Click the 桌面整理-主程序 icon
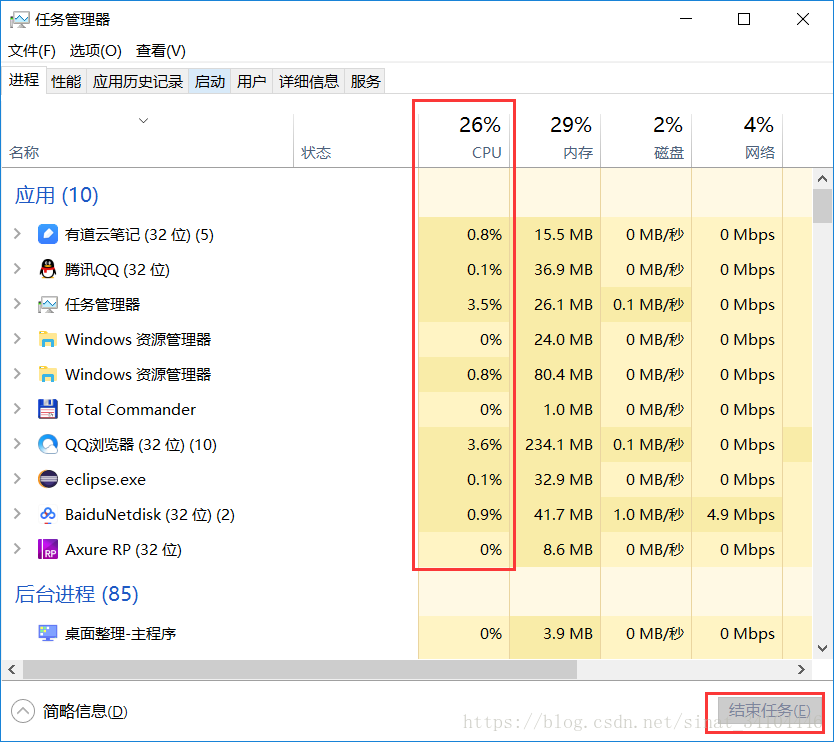The height and width of the screenshot is (742, 834). point(48,633)
